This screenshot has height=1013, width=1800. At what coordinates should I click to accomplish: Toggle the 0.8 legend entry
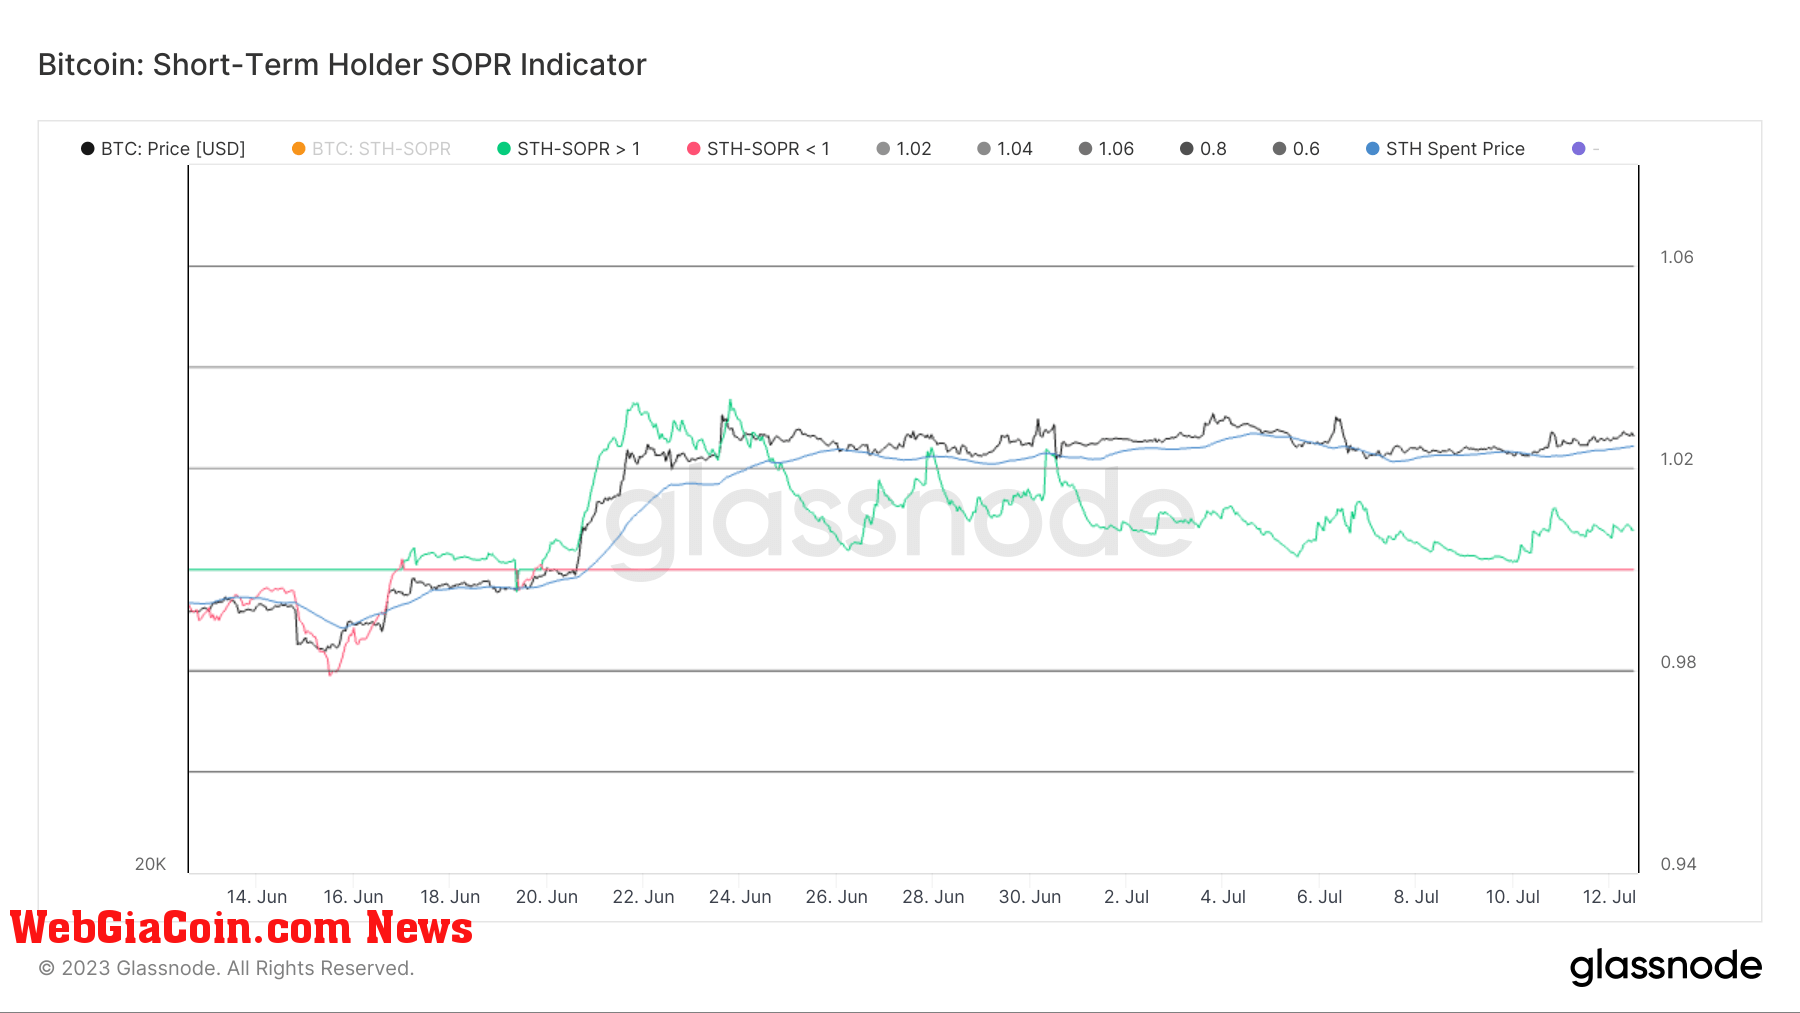1203,149
